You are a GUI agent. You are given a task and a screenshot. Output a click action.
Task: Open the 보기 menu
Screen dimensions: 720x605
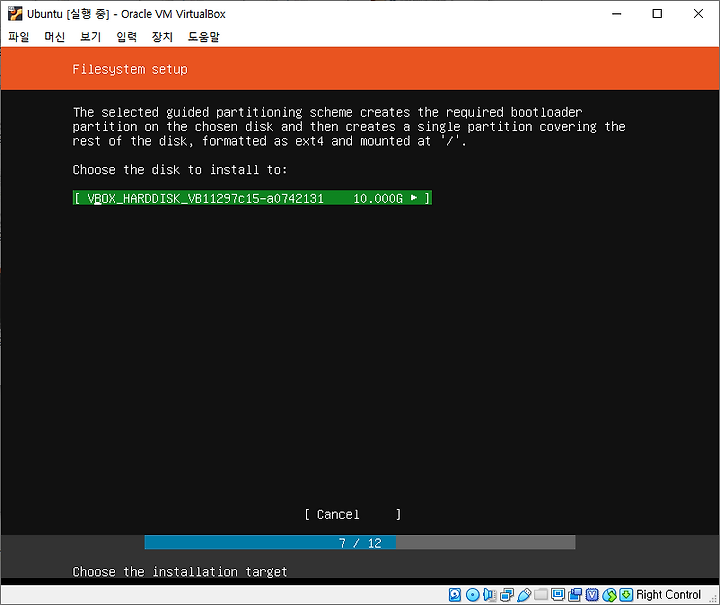[x=90, y=37]
